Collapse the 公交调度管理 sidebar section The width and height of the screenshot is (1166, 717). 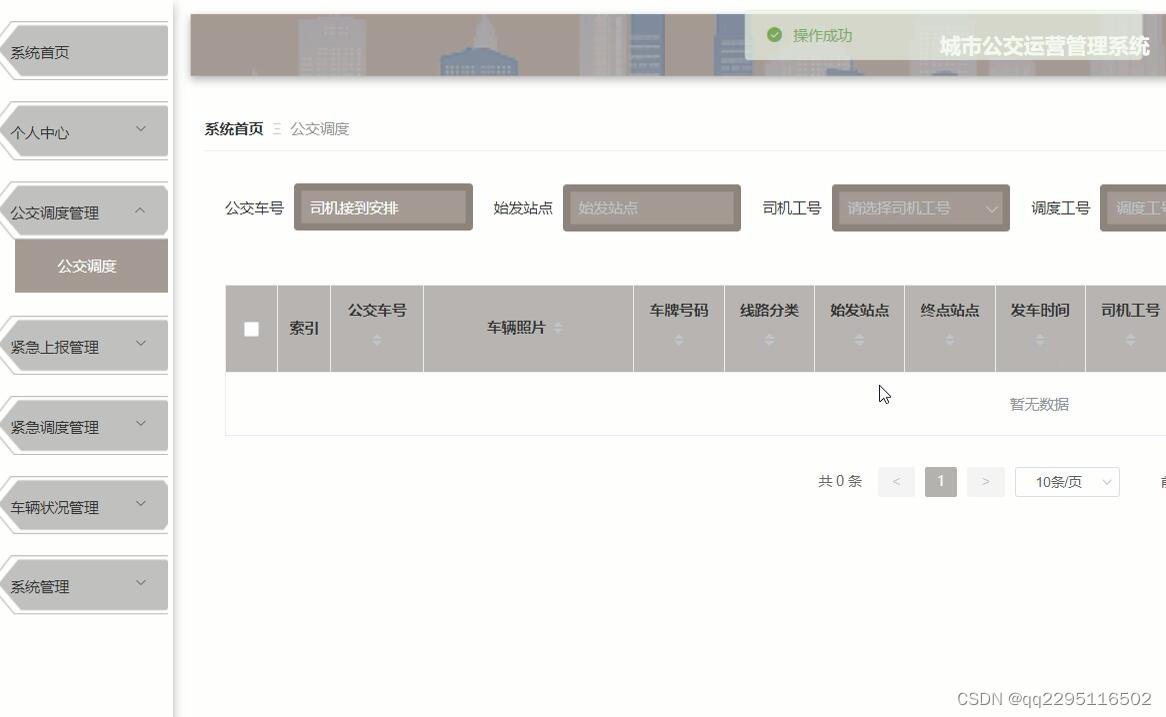pos(85,211)
